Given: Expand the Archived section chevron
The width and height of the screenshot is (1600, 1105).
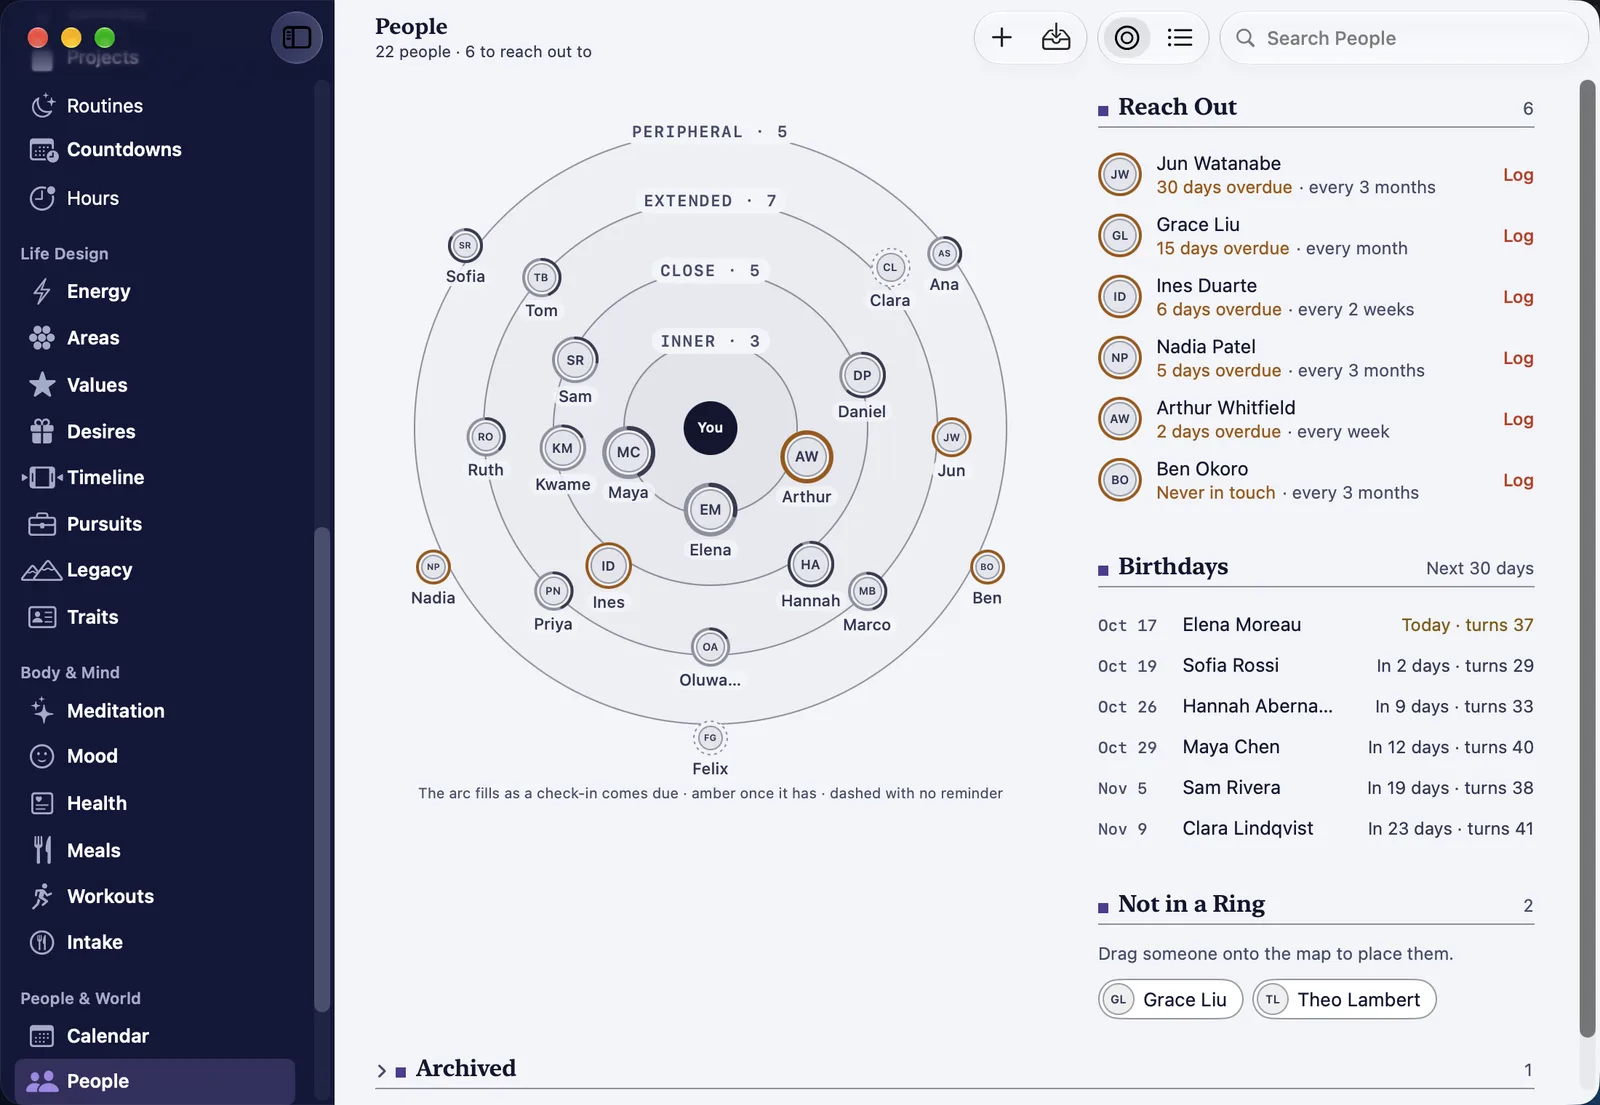Looking at the screenshot, I should [x=381, y=1071].
